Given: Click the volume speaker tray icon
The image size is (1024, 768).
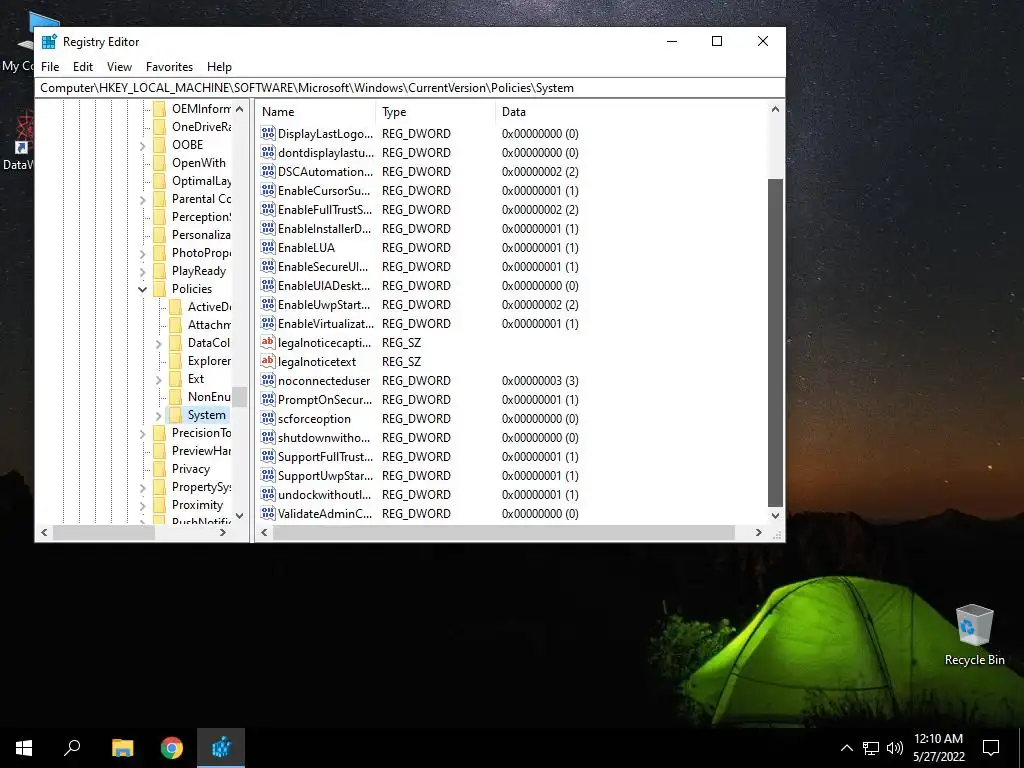Looking at the screenshot, I should [895, 748].
